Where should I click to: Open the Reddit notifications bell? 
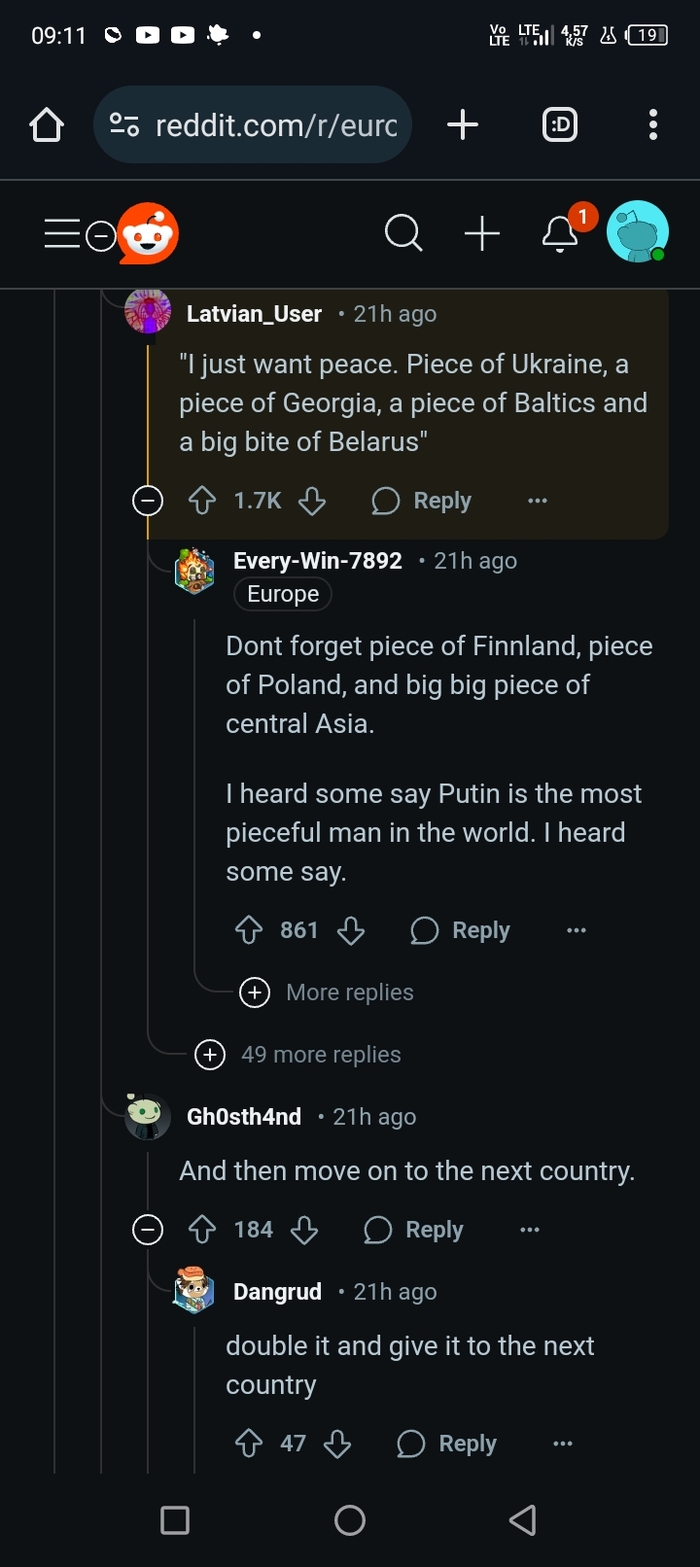tap(560, 234)
